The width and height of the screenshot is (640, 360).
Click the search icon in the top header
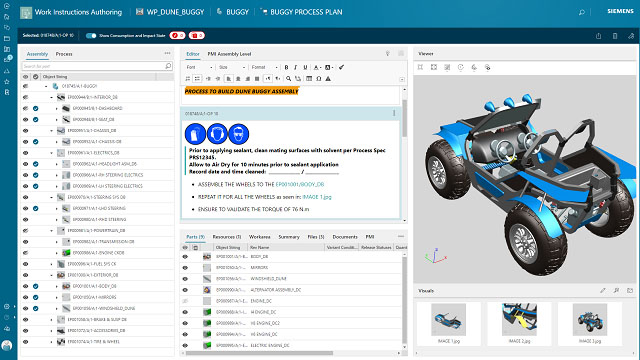coord(582,12)
